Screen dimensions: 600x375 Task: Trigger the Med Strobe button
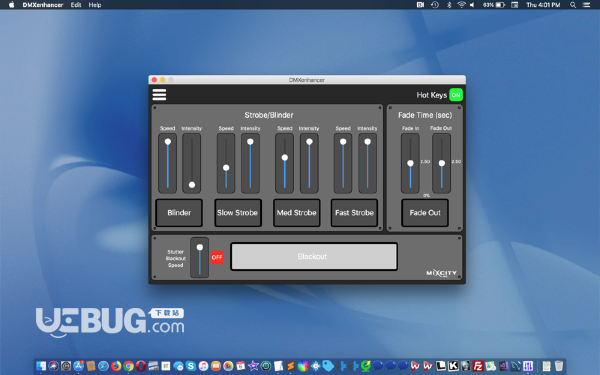(297, 213)
